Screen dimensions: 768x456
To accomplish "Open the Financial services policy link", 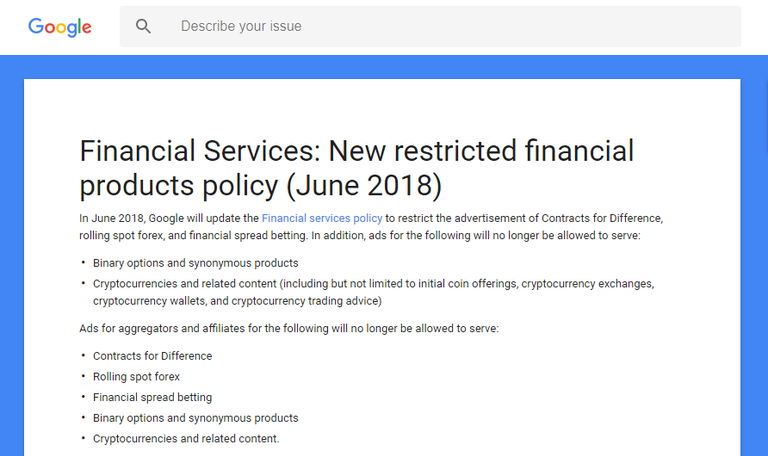I will click(x=322, y=218).
